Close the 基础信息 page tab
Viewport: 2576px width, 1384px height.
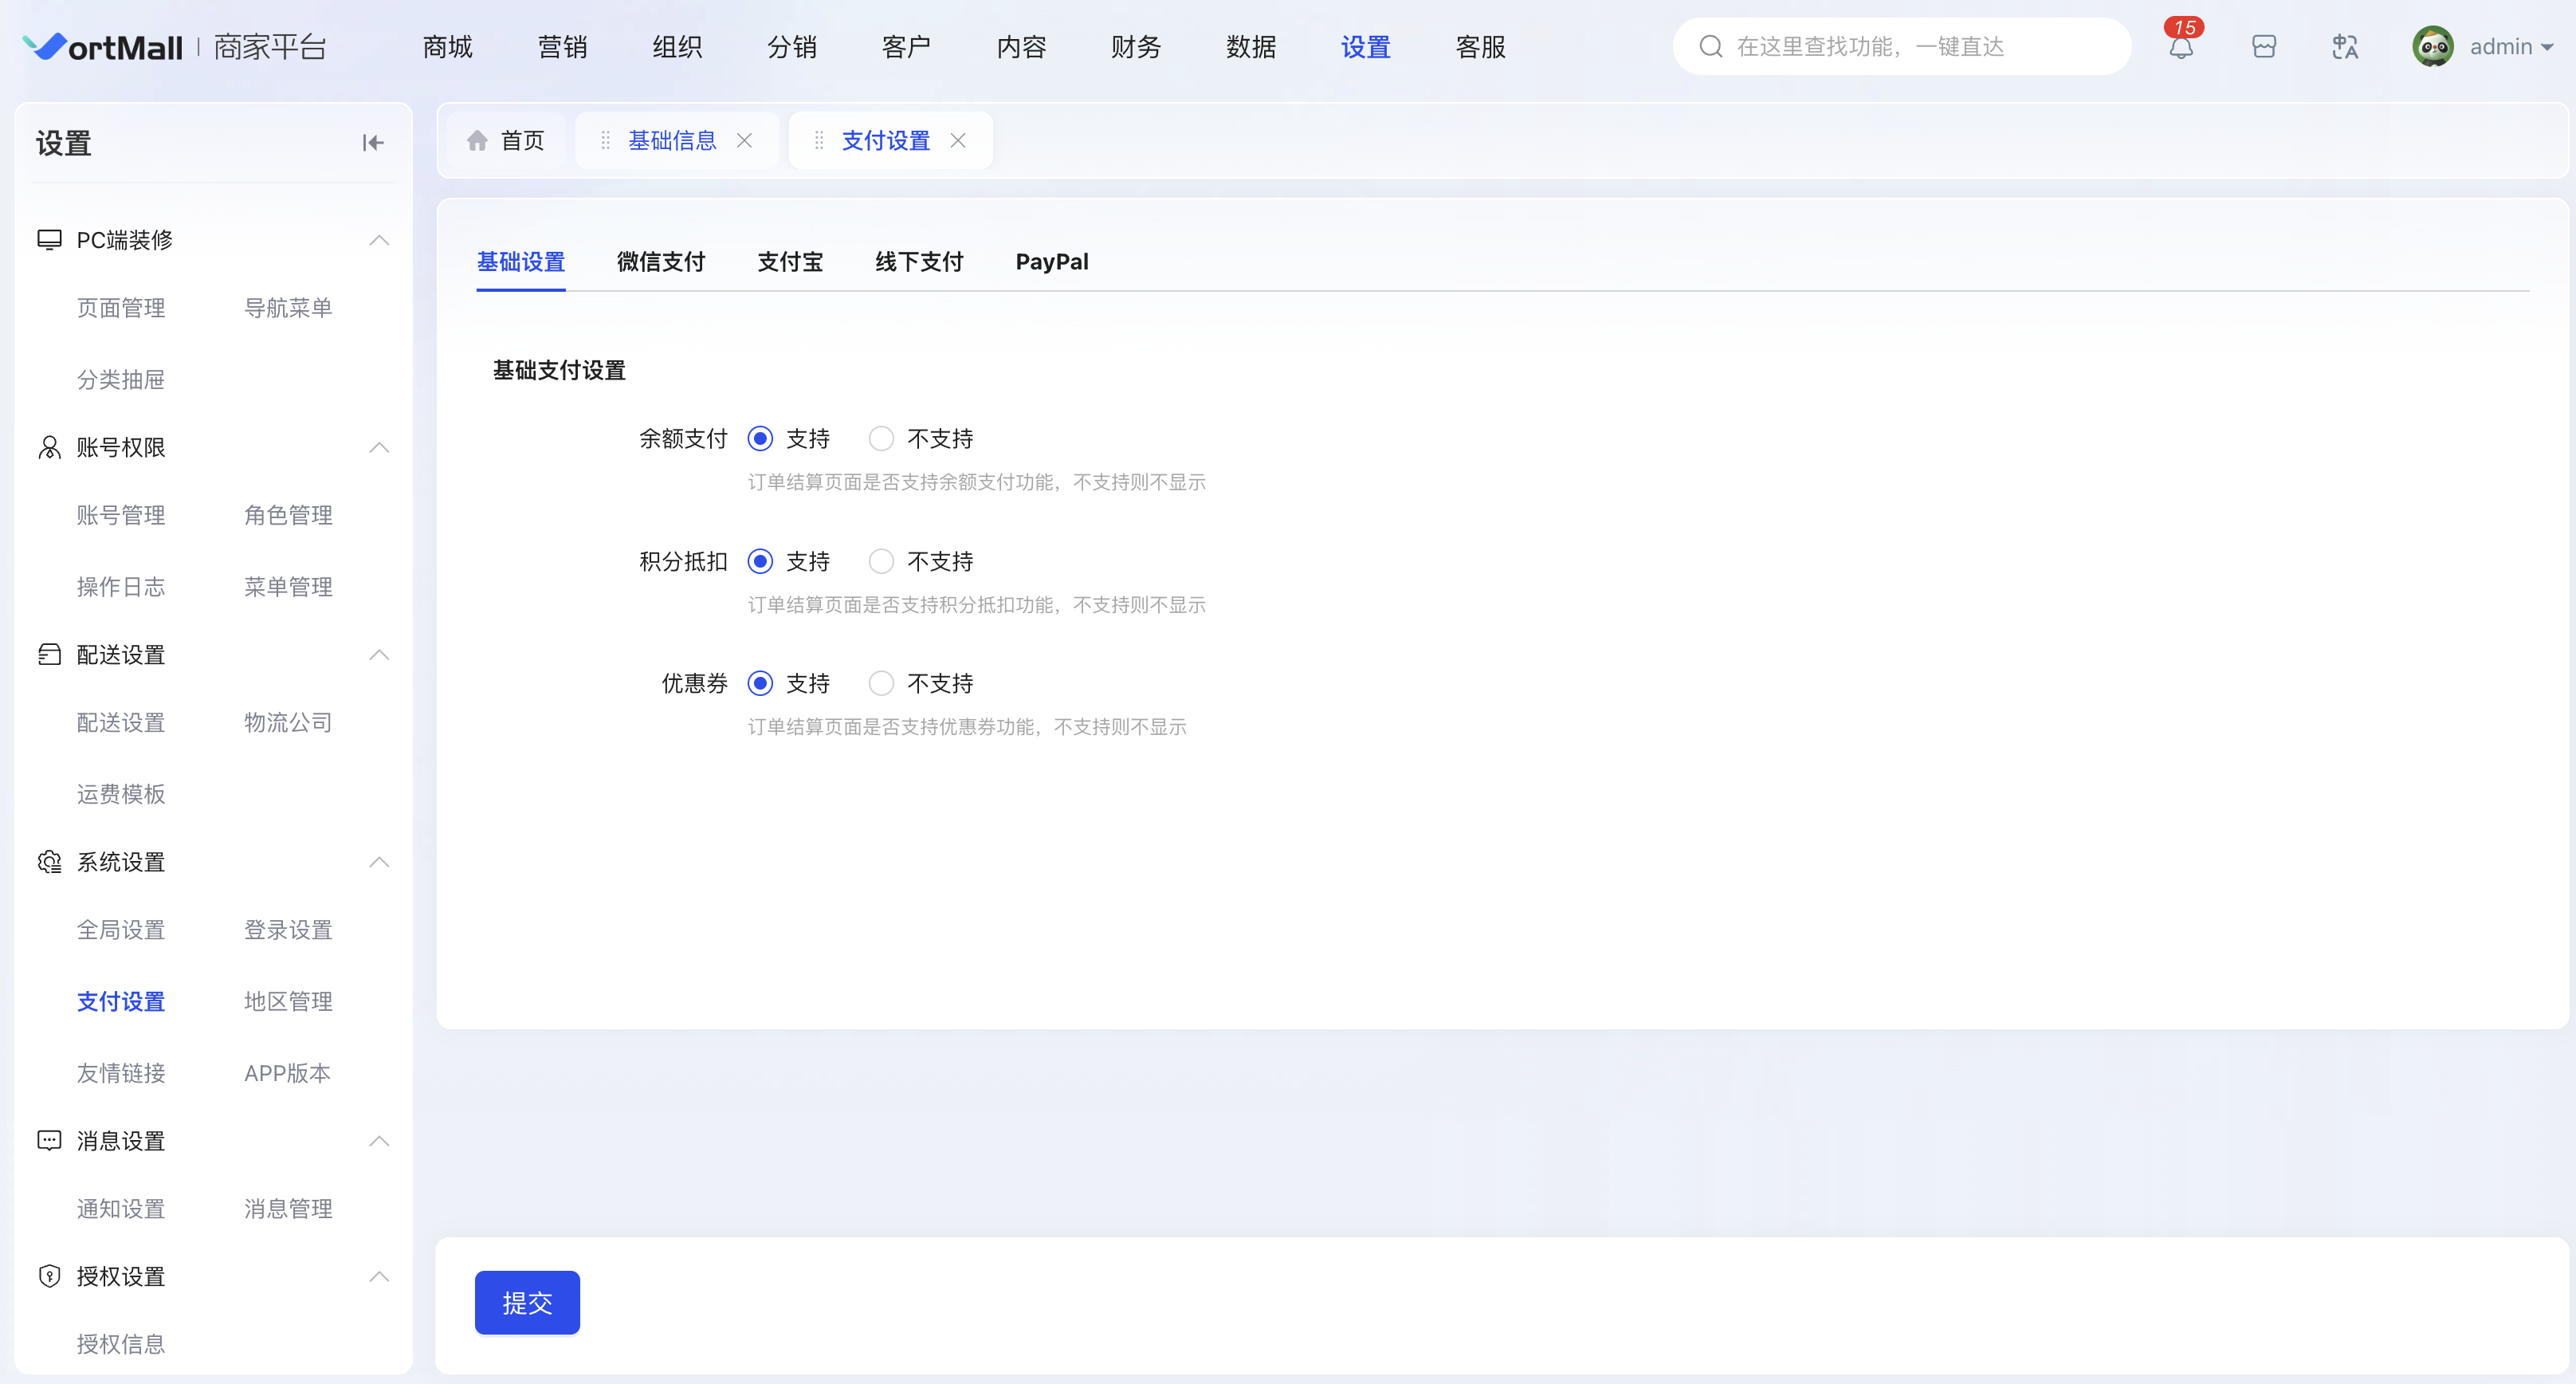(x=744, y=141)
